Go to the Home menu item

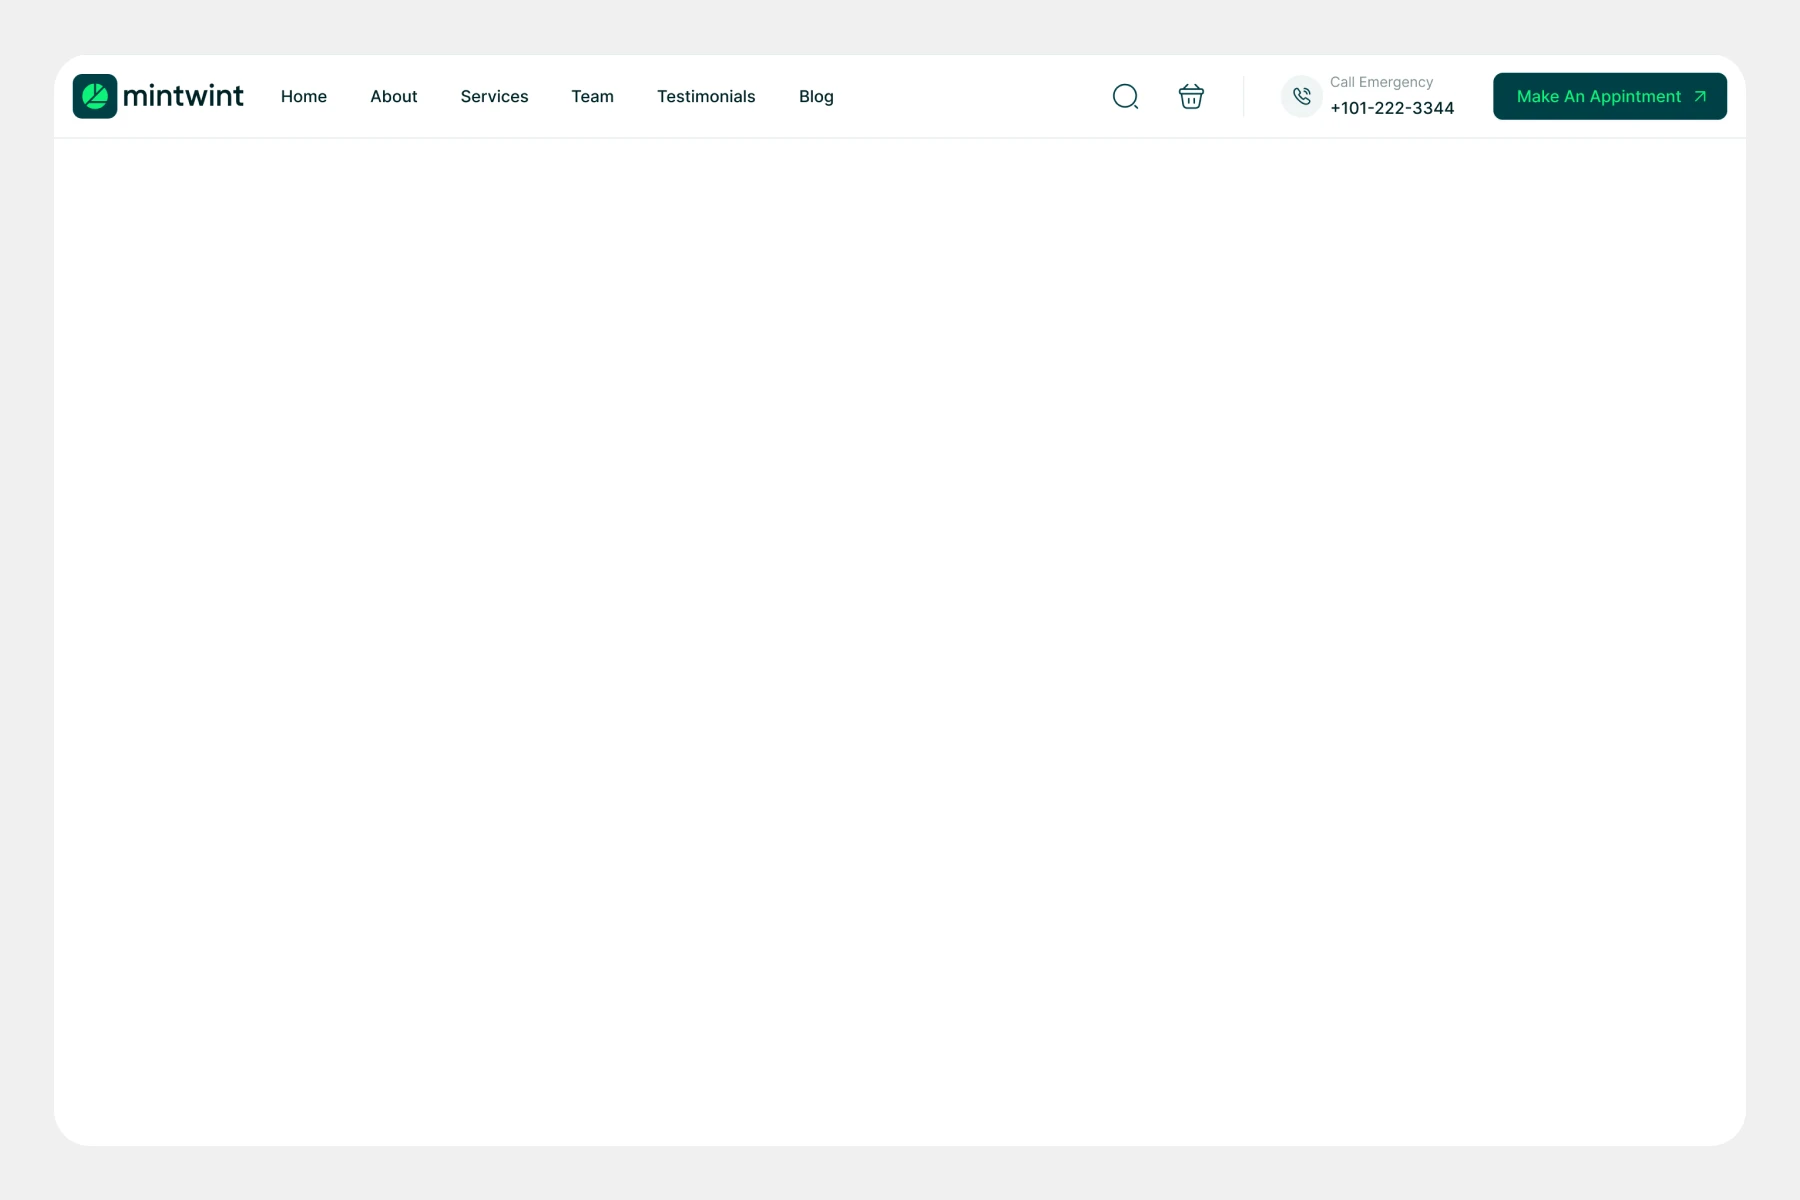tap(304, 96)
